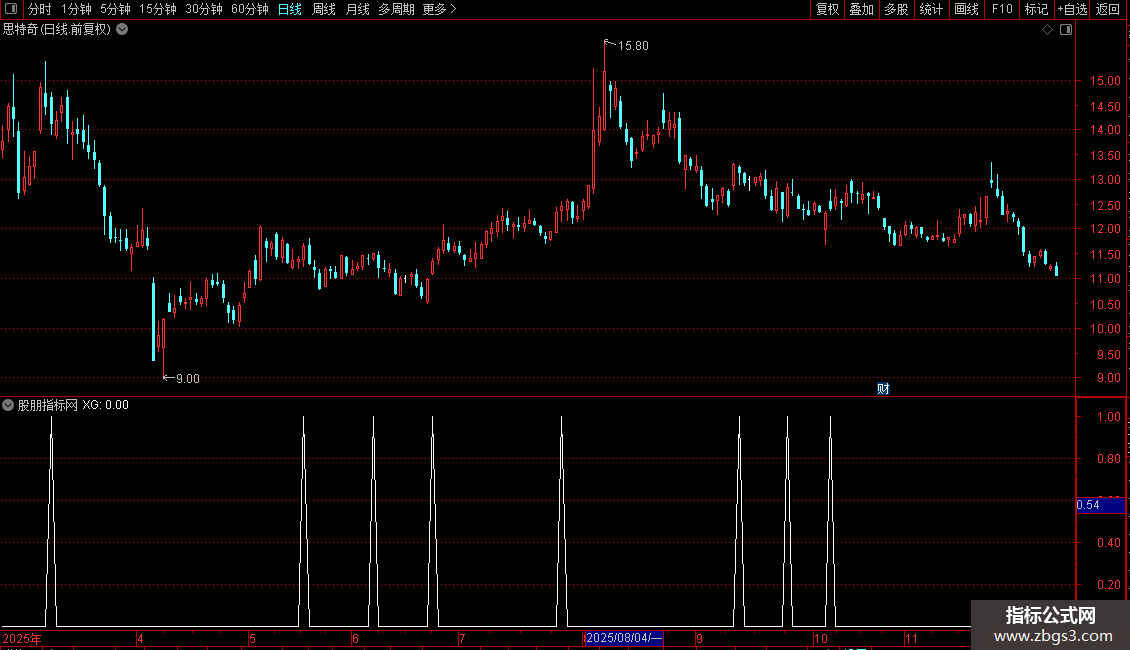The height and width of the screenshot is (650, 1130).
Task: Switch to 分时 intraday view
Action: click(40, 9)
